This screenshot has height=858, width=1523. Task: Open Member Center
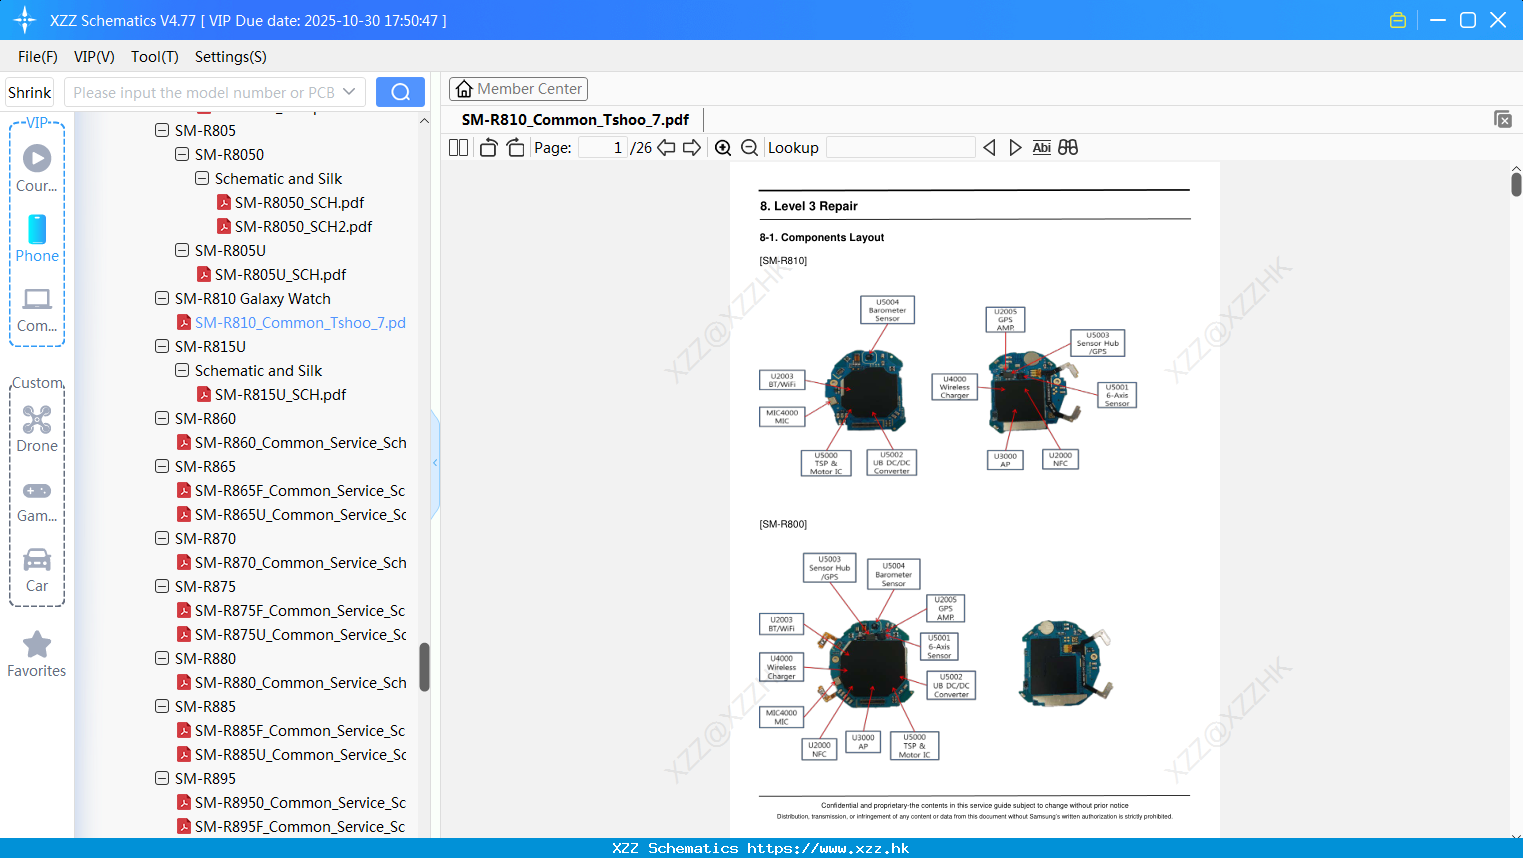518,89
